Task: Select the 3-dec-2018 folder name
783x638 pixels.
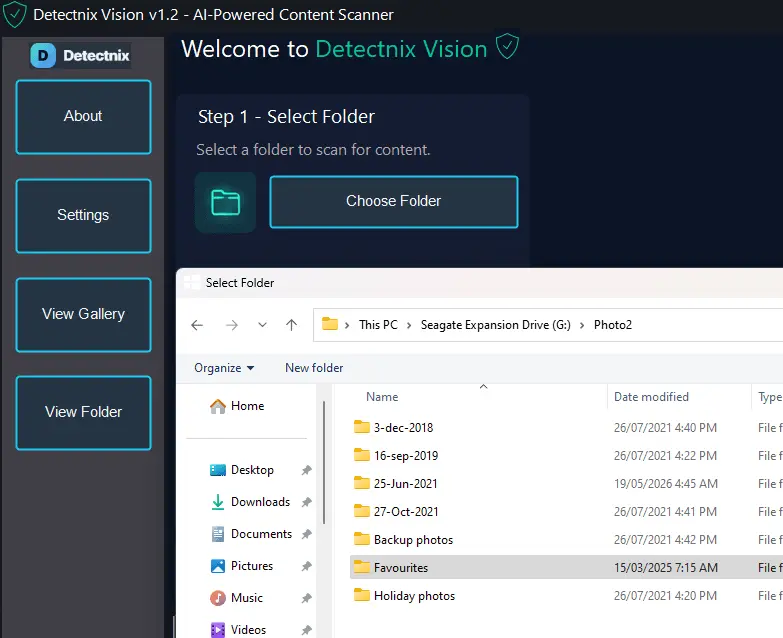Action: (x=403, y=428)
